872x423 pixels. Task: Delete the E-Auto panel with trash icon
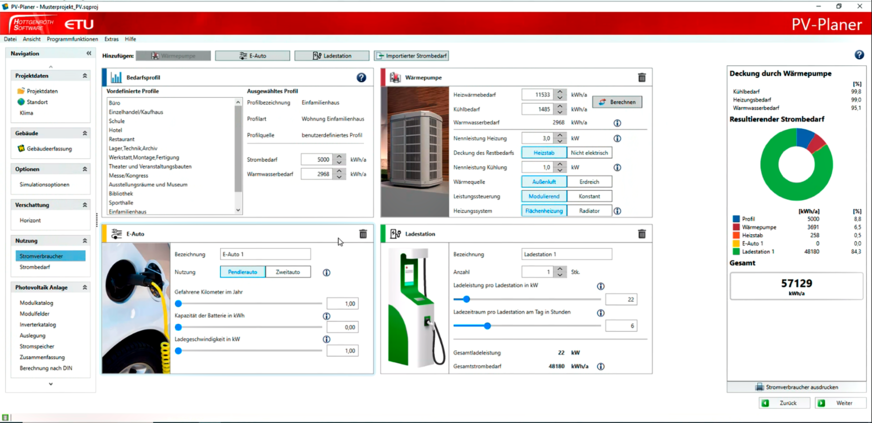point(363,234)
